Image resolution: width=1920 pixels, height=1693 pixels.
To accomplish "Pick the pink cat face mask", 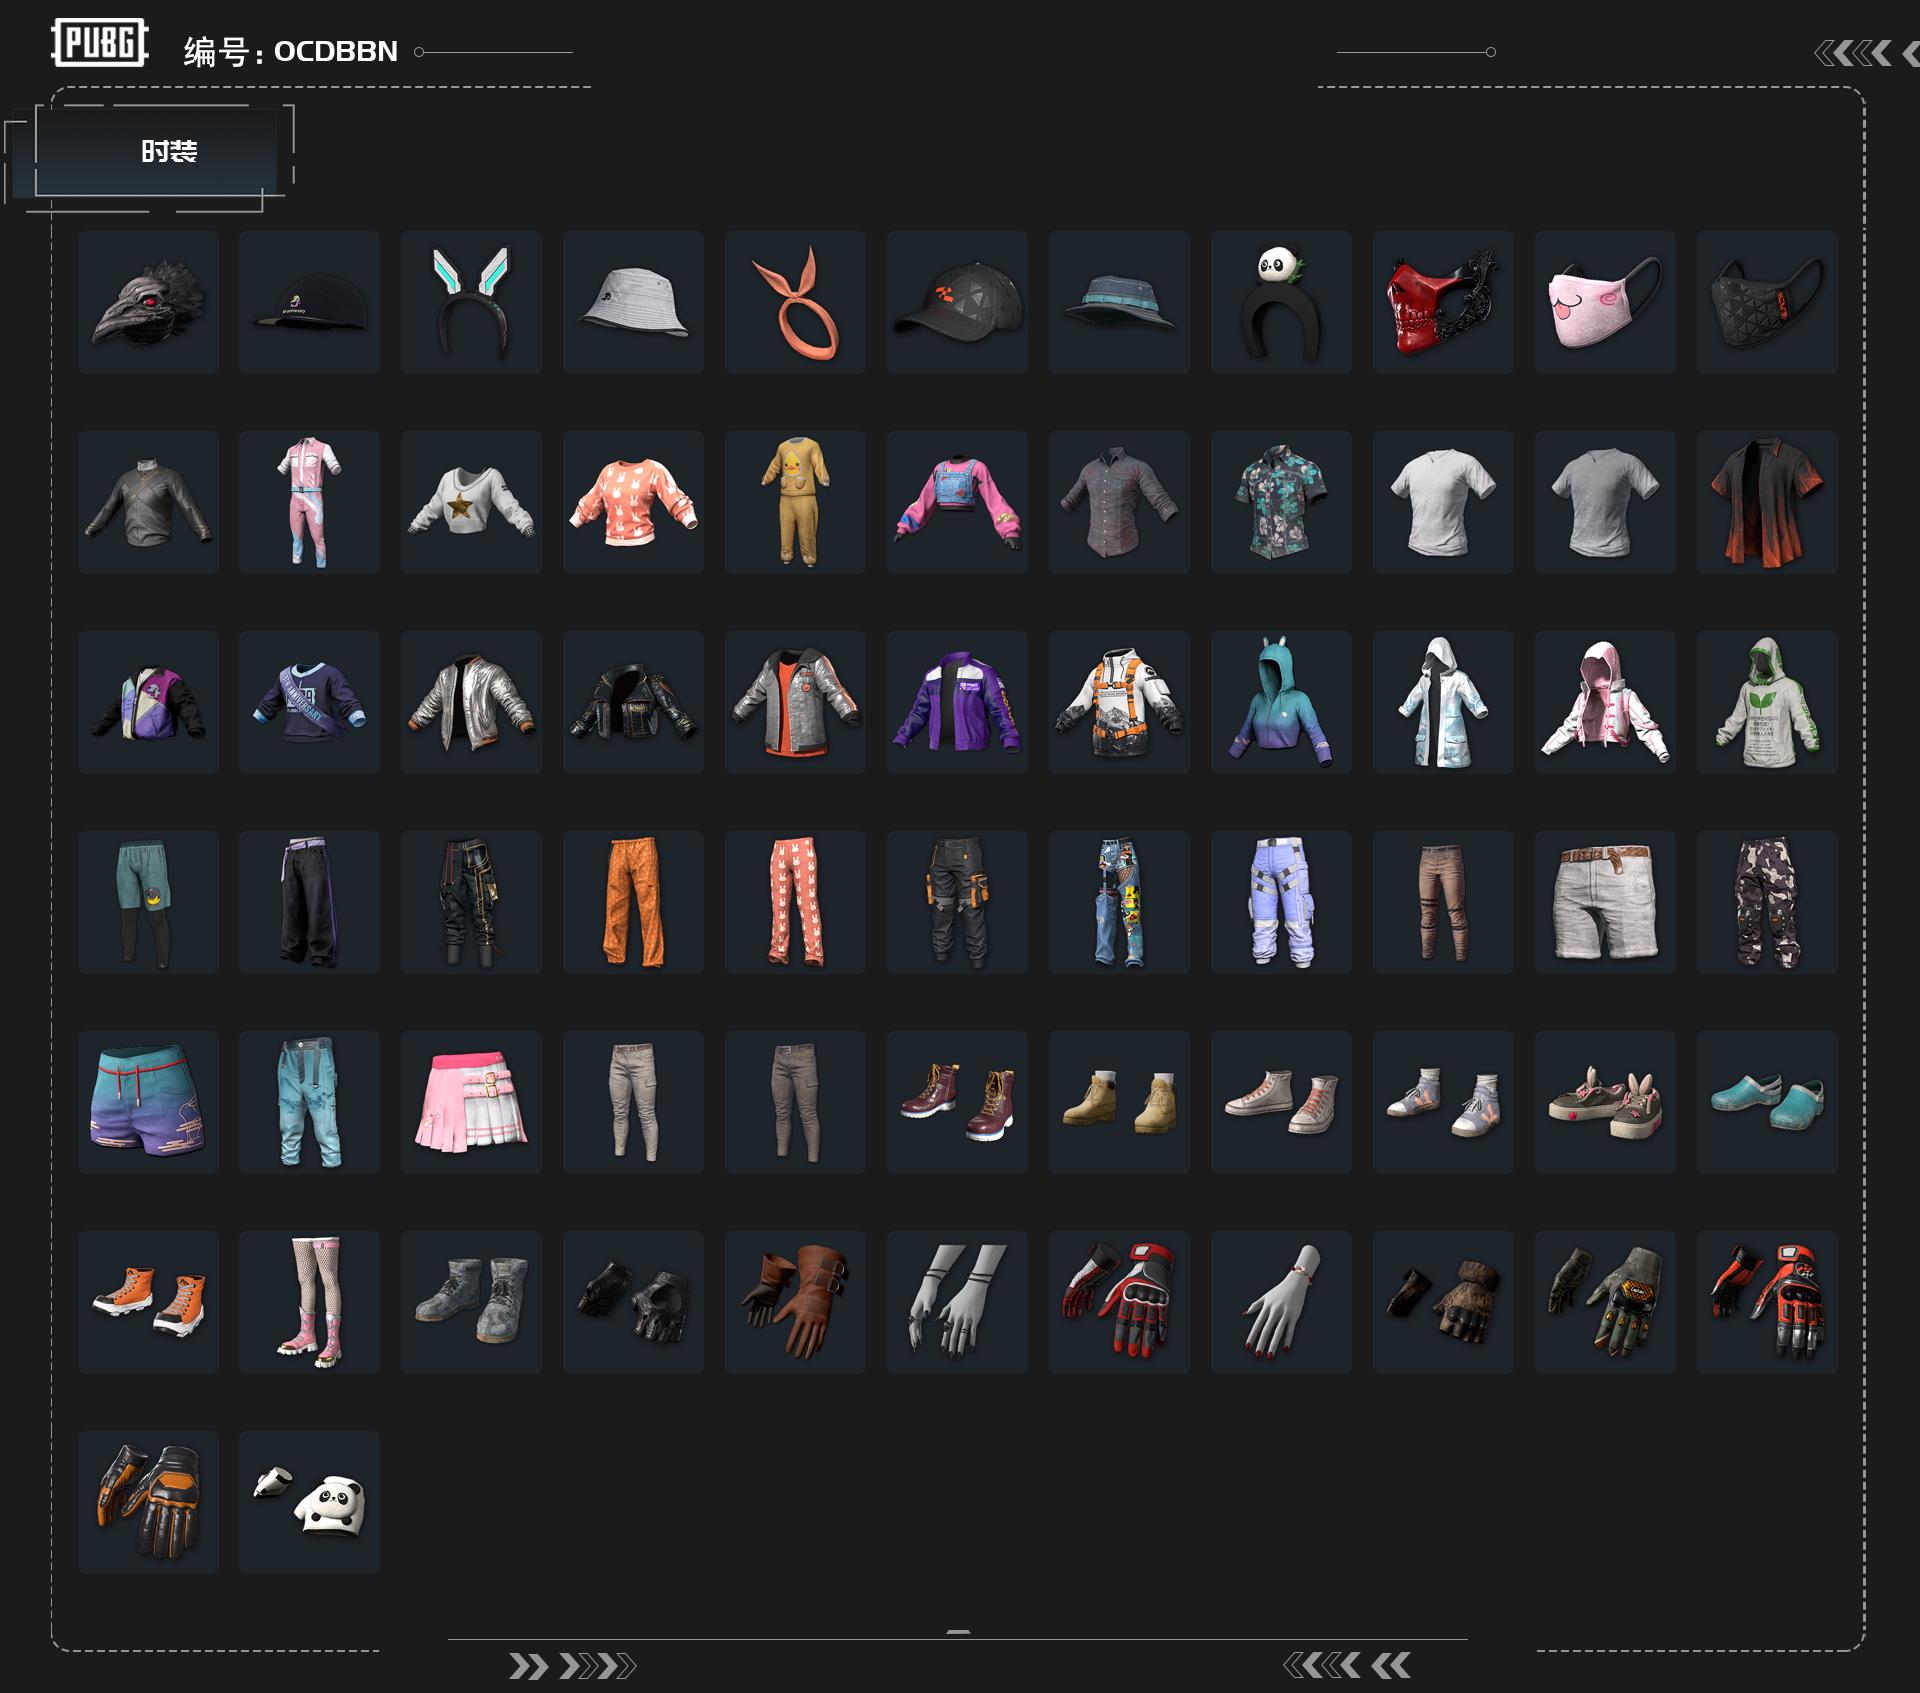I will (1605, 302).
